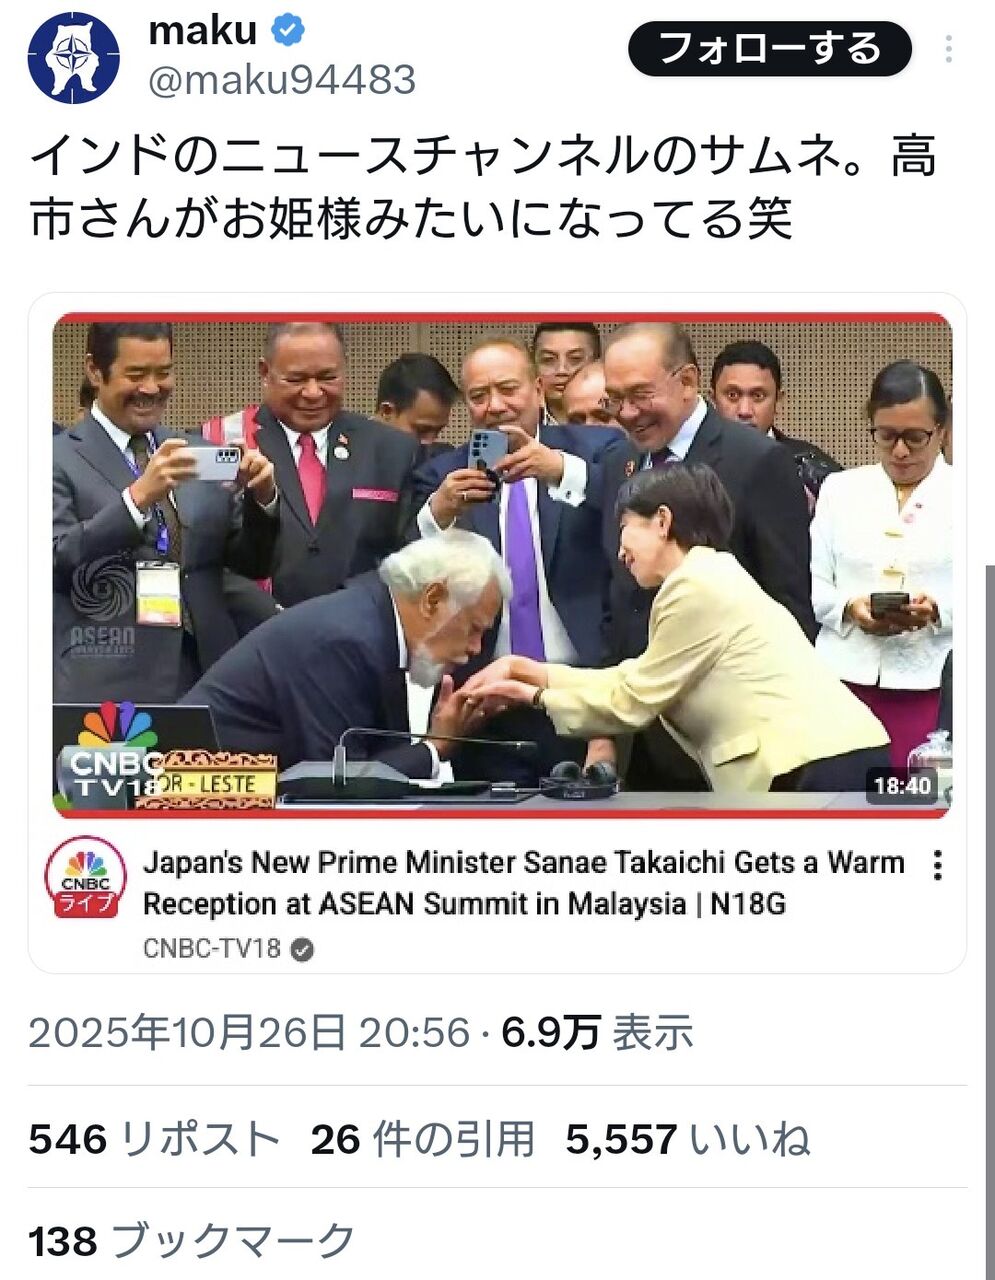Open maku's profile avatar

pos(73,58)
